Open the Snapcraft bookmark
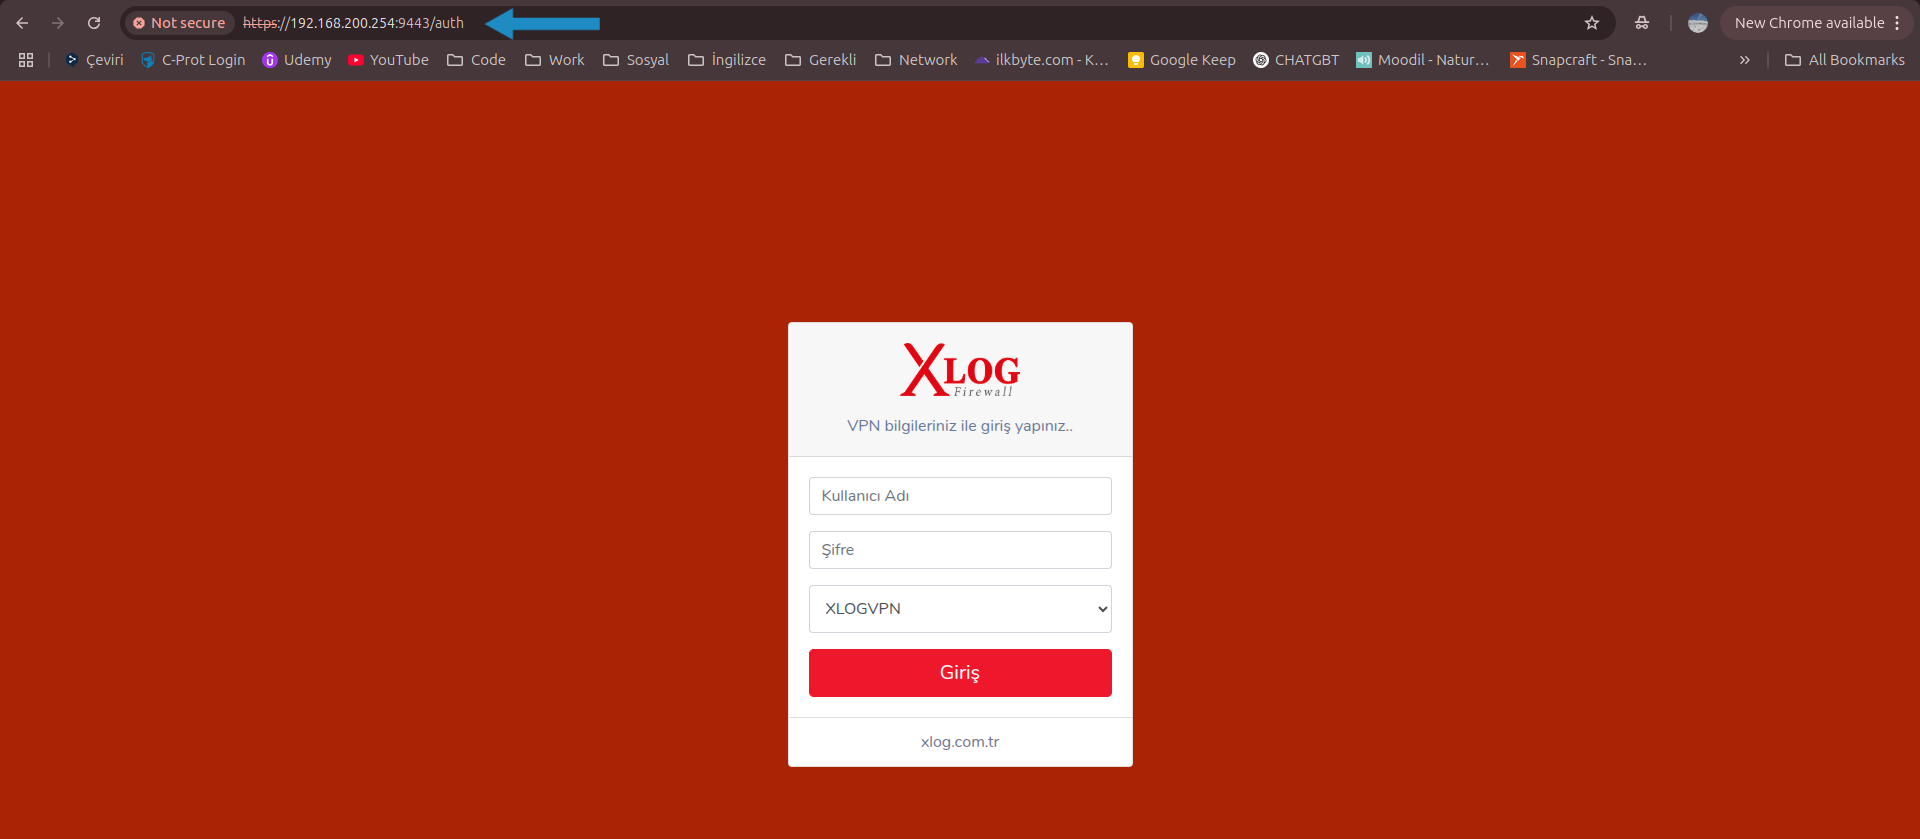Viewport: 1920px width, 839px height. [x=1578, y=60]
